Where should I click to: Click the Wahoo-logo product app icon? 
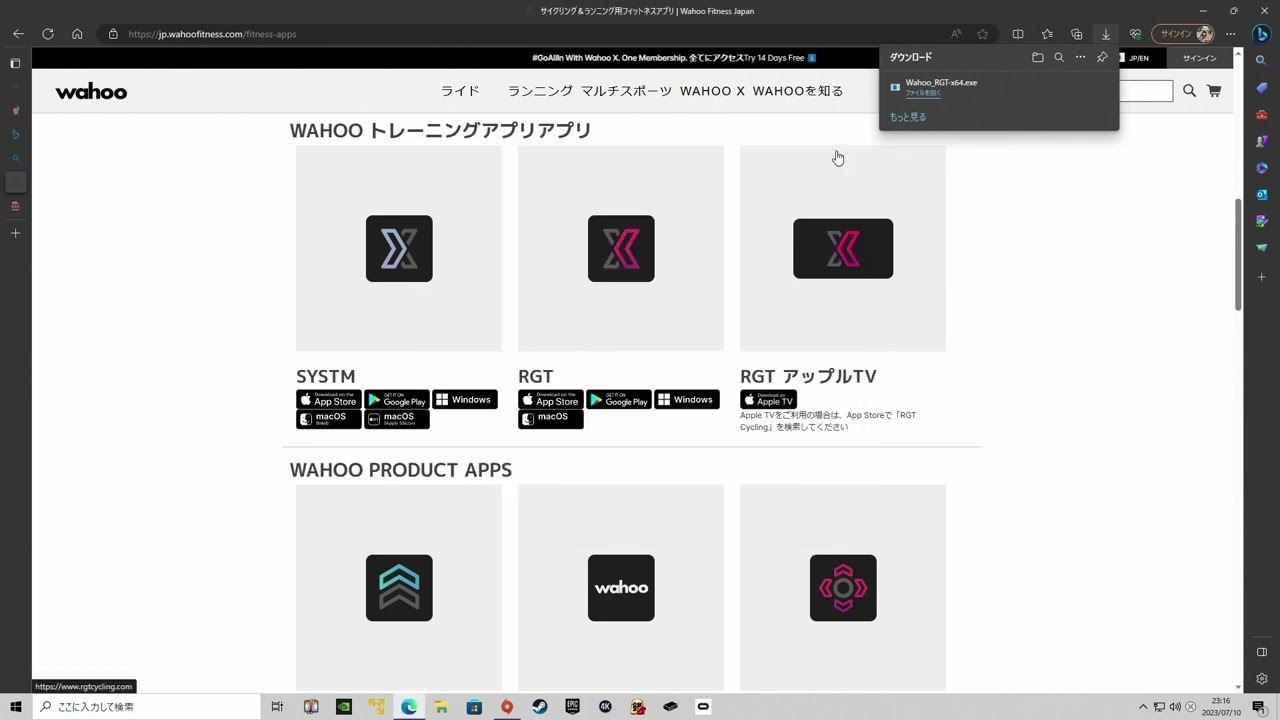click(621, 588)
